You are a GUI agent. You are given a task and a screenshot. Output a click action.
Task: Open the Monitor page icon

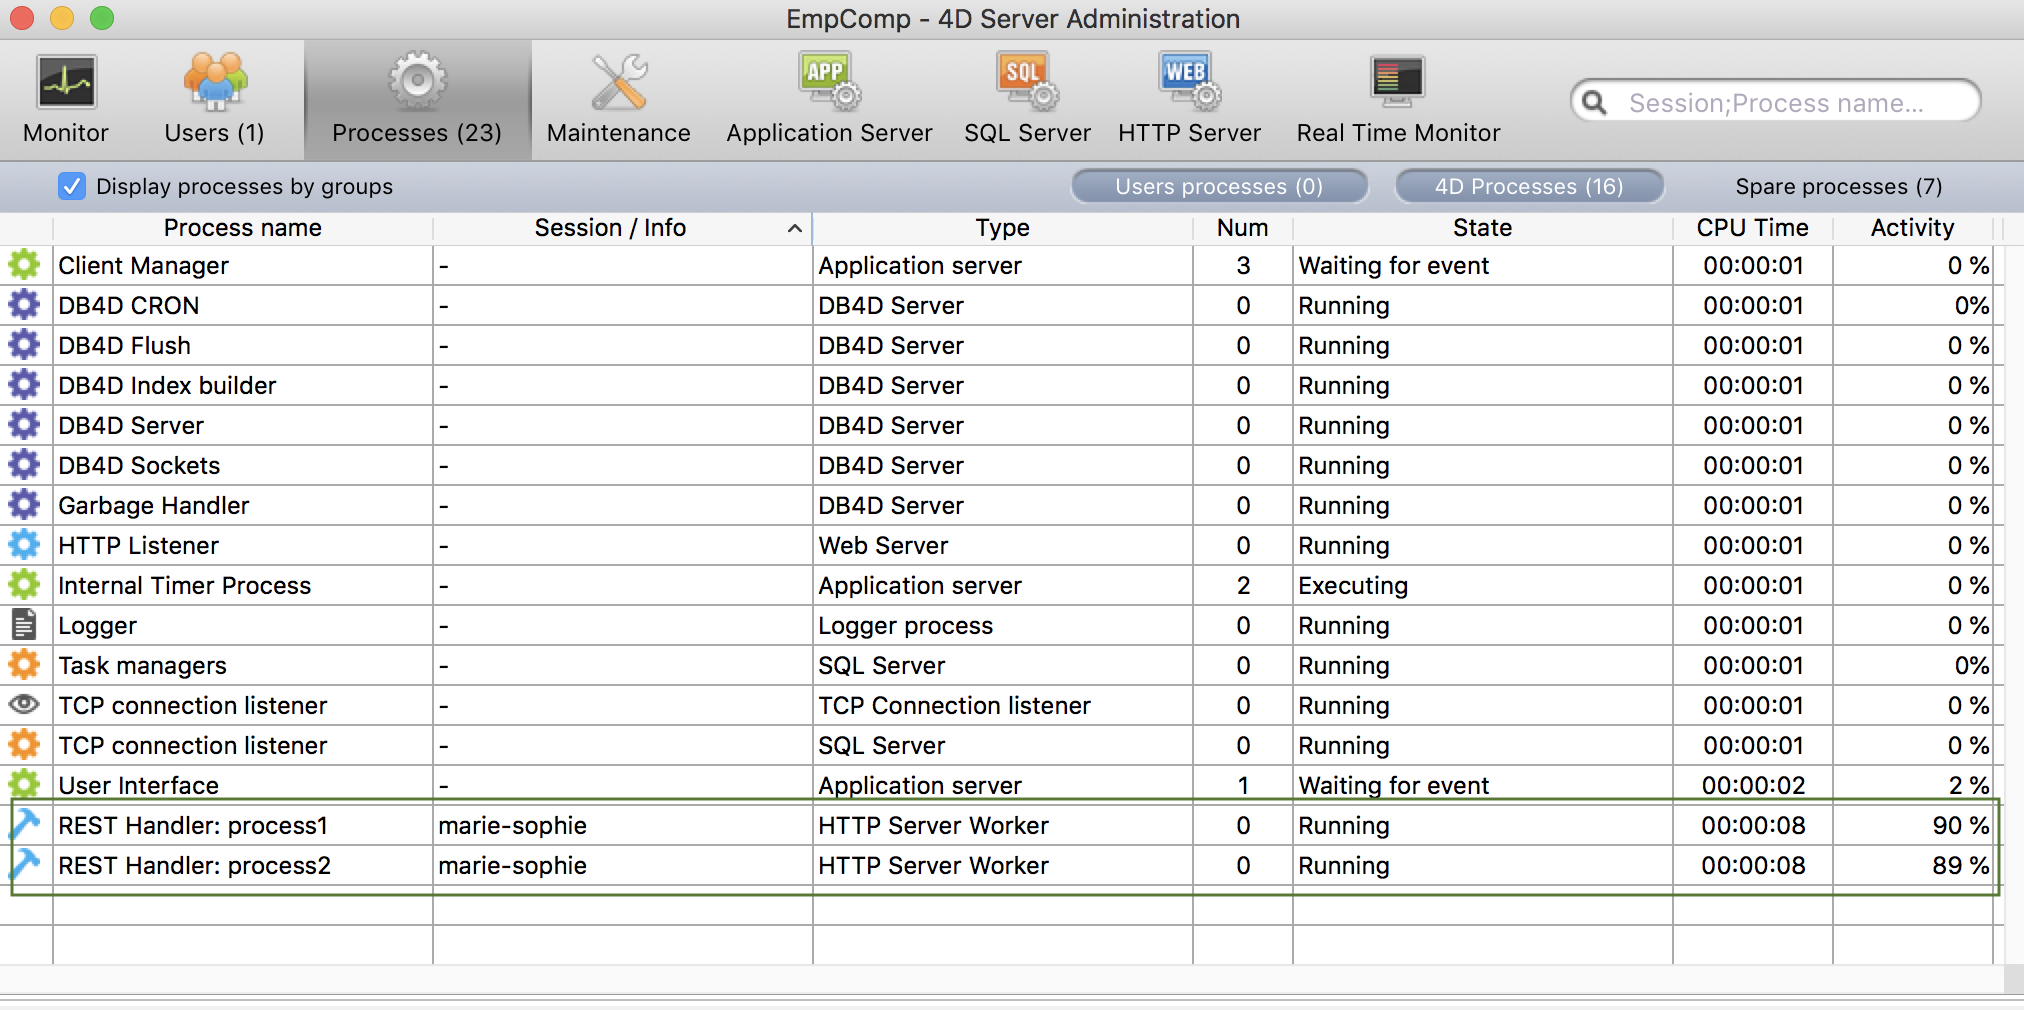[x=66, y=82]
